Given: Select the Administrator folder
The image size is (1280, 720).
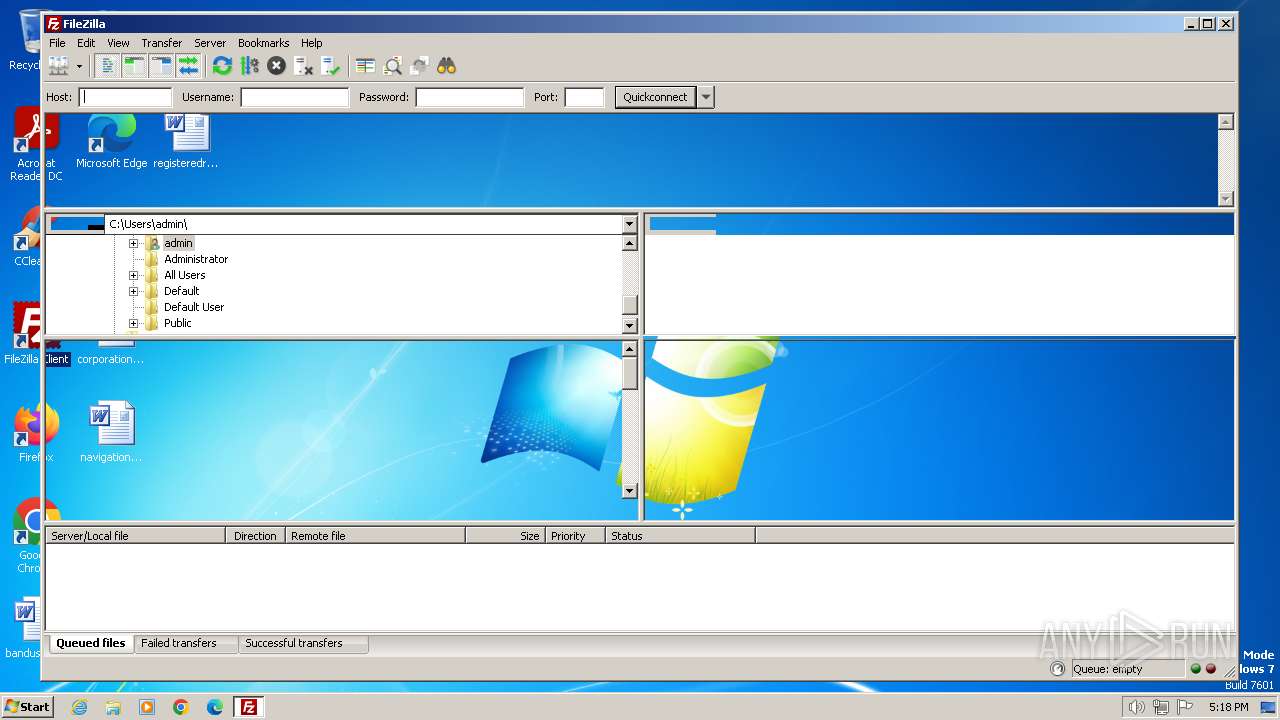Looking at the screenshot, I should (196, 259).
